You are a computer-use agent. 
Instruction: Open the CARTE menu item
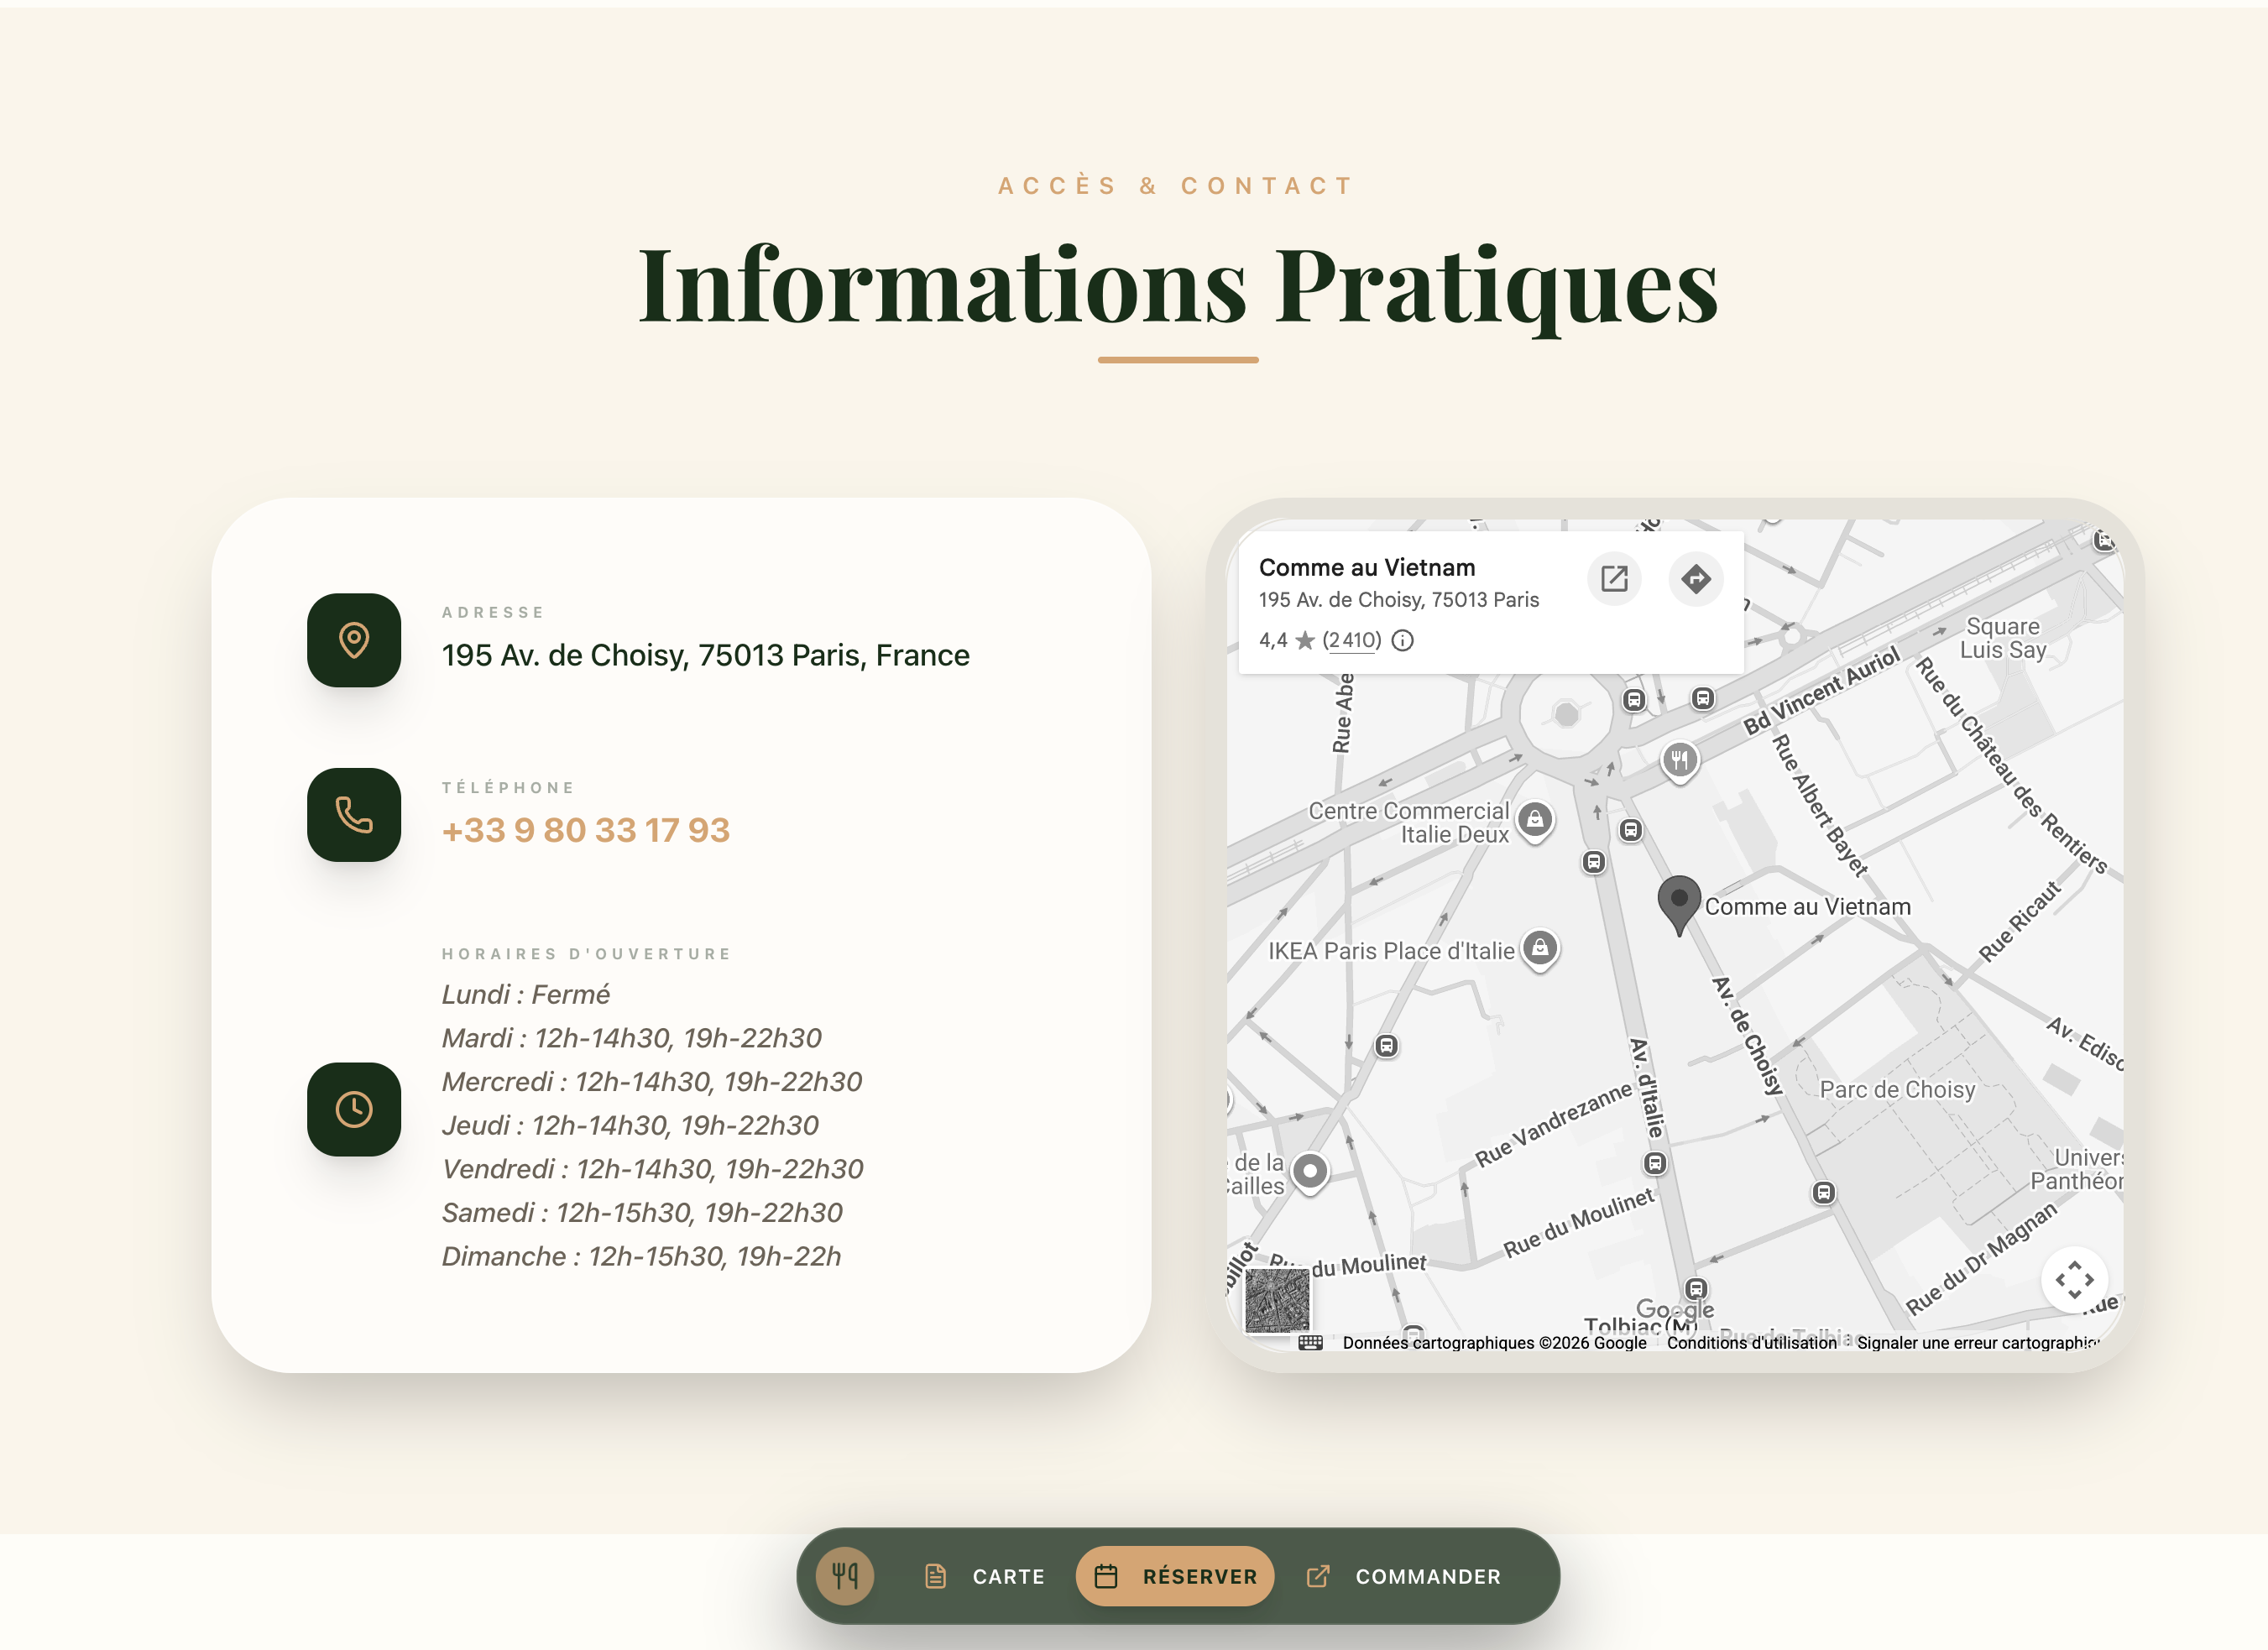pyautogui.click(x=1008, y=1576)
